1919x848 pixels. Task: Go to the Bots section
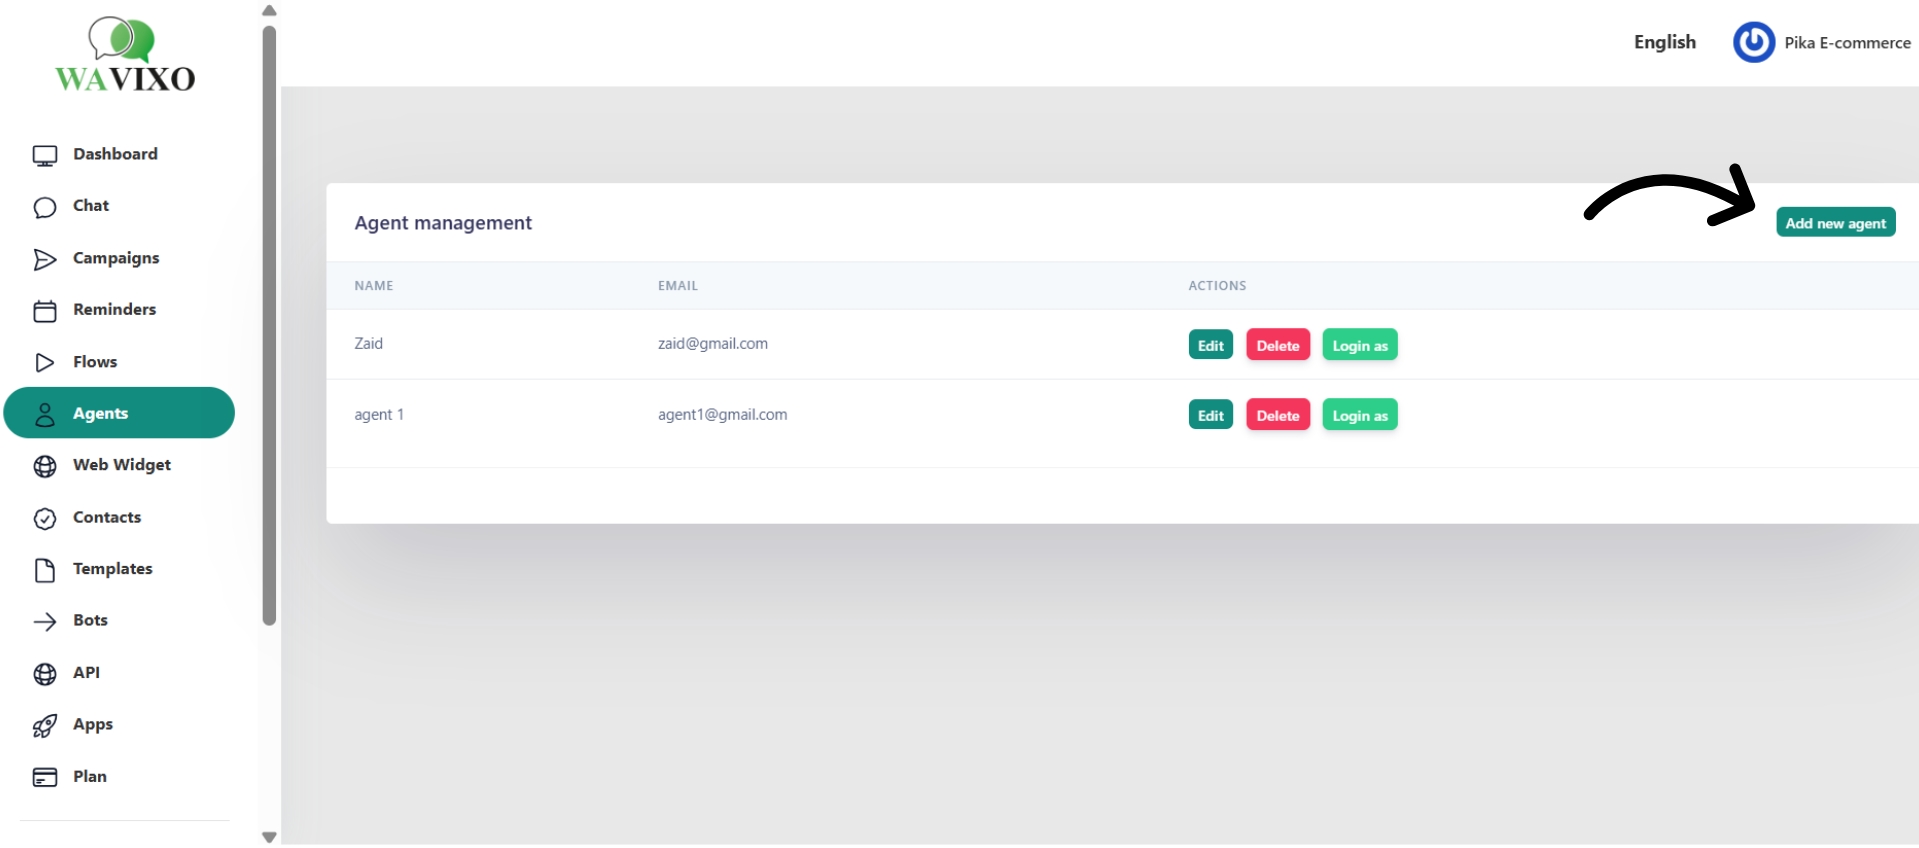pyautogui.click(x=90, y=620)
